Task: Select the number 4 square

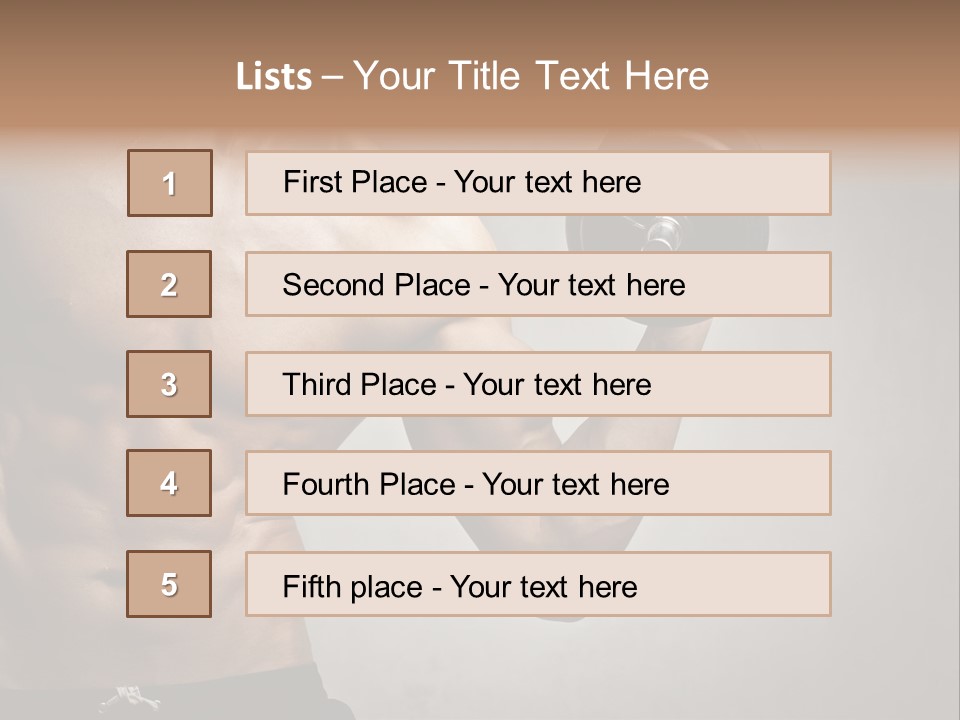Action: (169, 483)
